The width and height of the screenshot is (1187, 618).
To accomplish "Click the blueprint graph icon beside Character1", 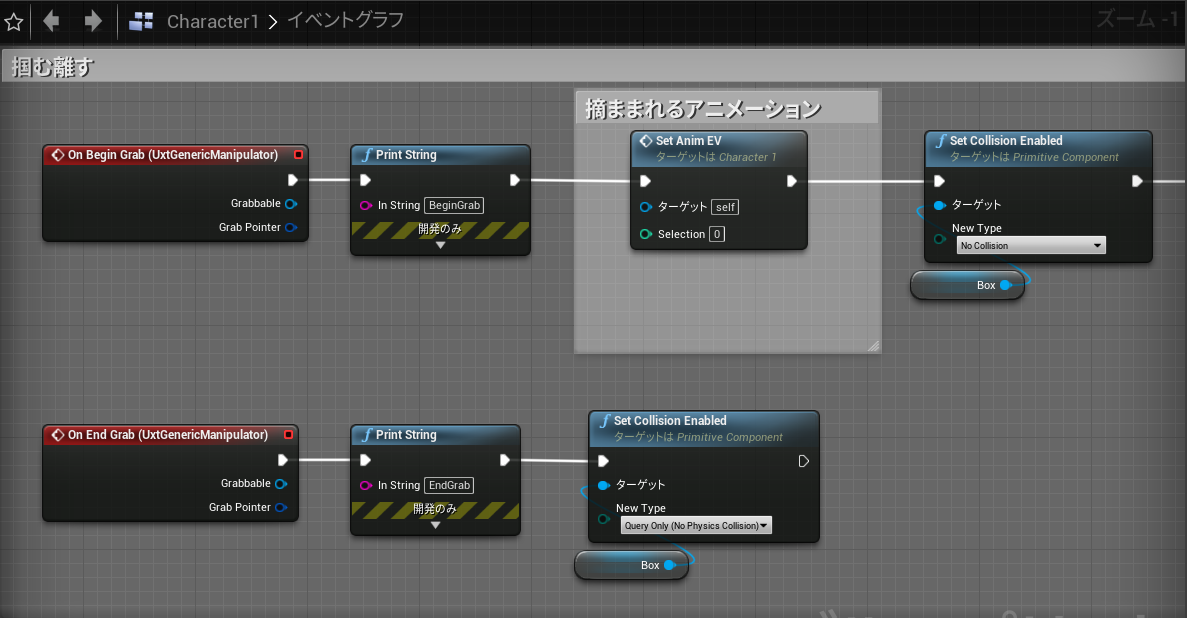I will (x=141, y=21).
